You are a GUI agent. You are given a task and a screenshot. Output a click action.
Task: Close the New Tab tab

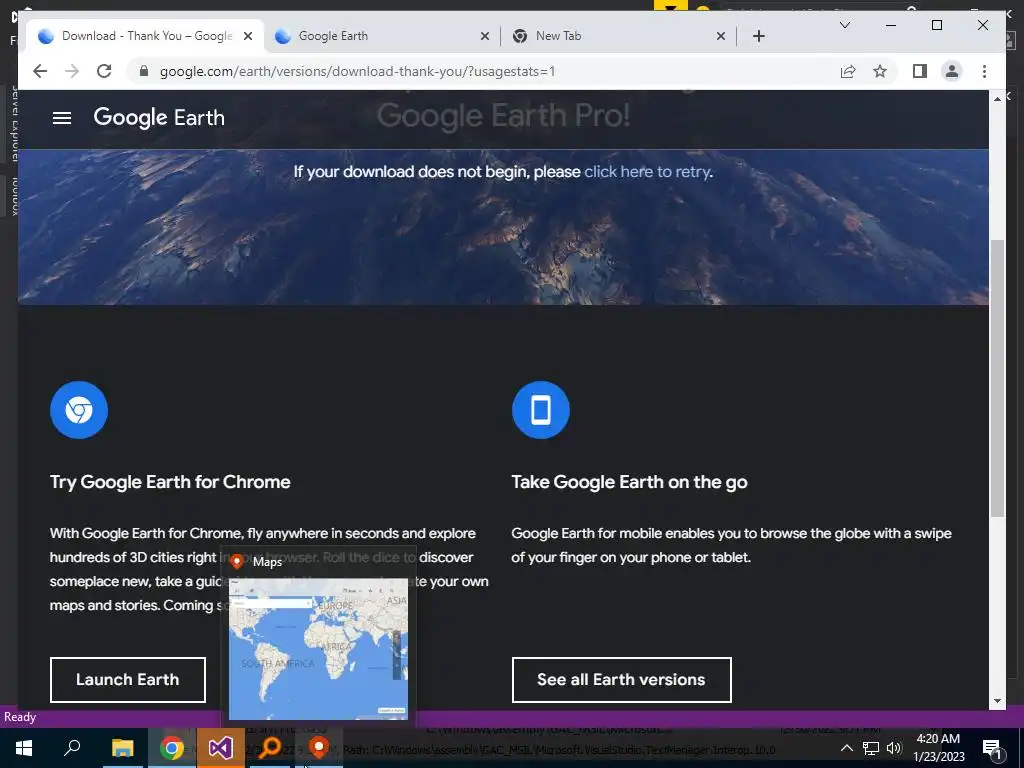click(721, 36)
